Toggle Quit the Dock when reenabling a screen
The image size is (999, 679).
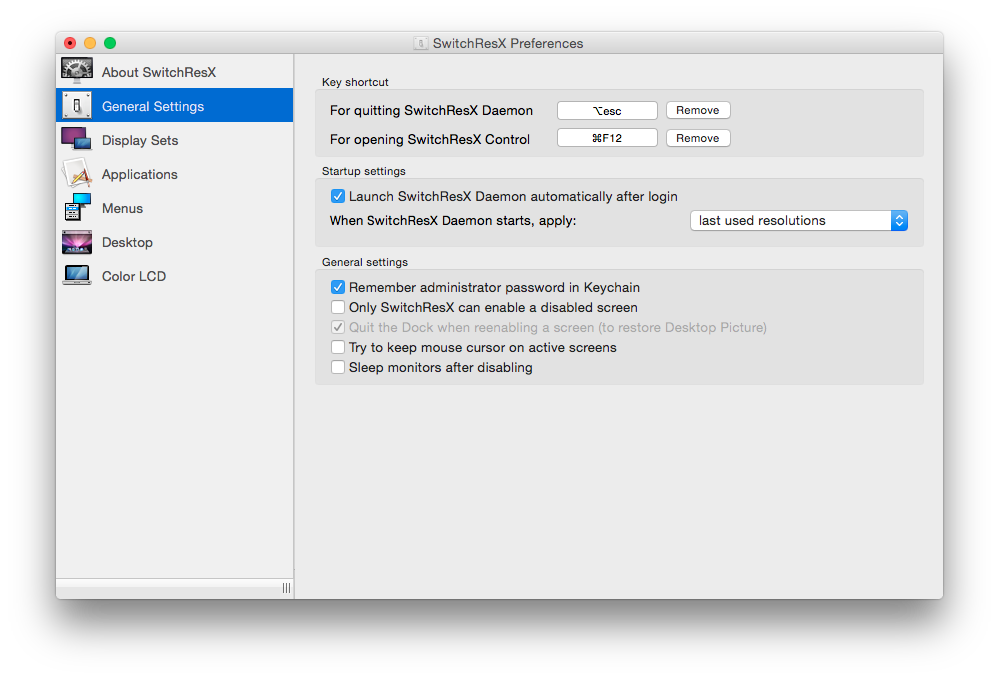[x=338, y=327]
